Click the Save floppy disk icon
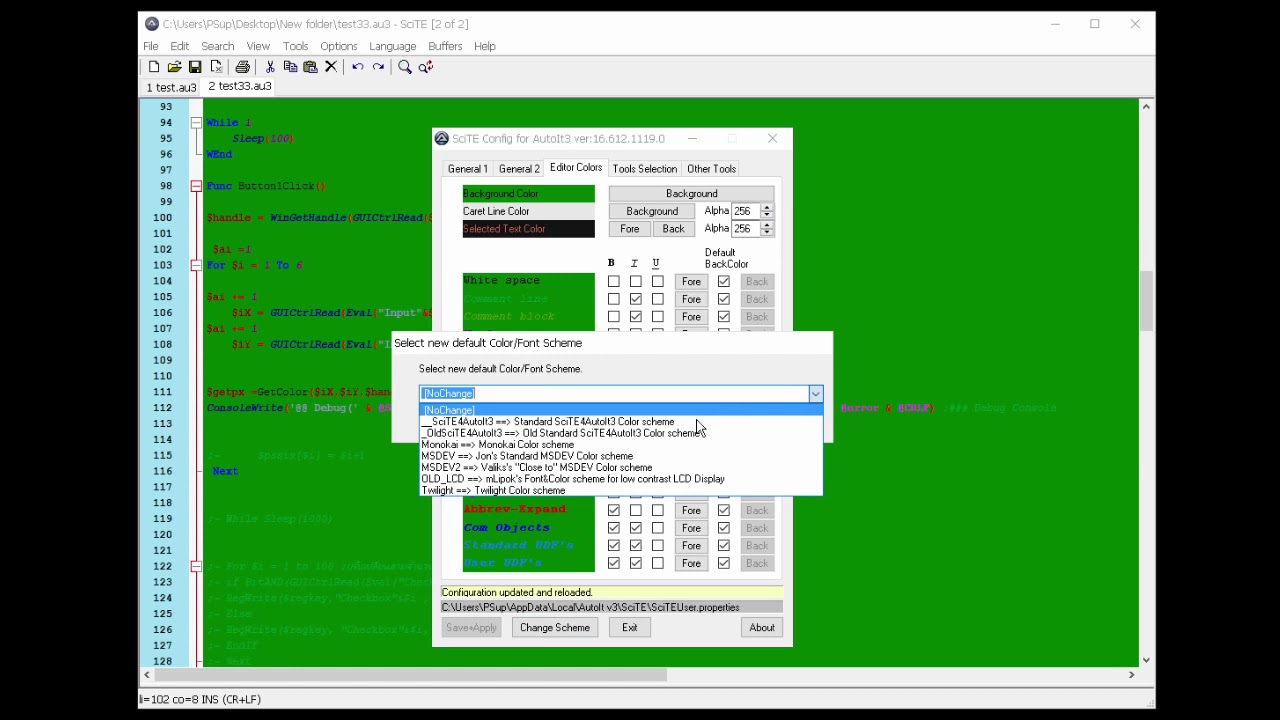This screenshot has width=1280, height=720. click(x=195, y=67)
